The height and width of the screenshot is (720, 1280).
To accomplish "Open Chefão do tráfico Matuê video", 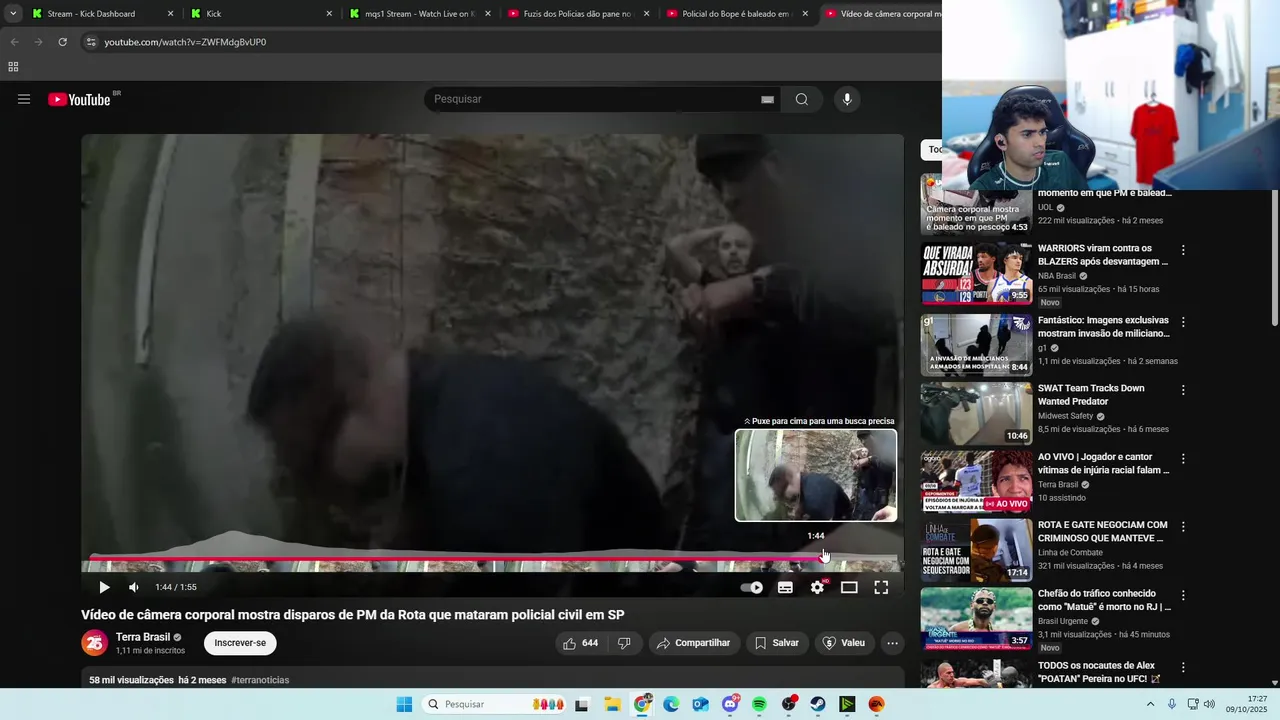I will (1104, 600).
